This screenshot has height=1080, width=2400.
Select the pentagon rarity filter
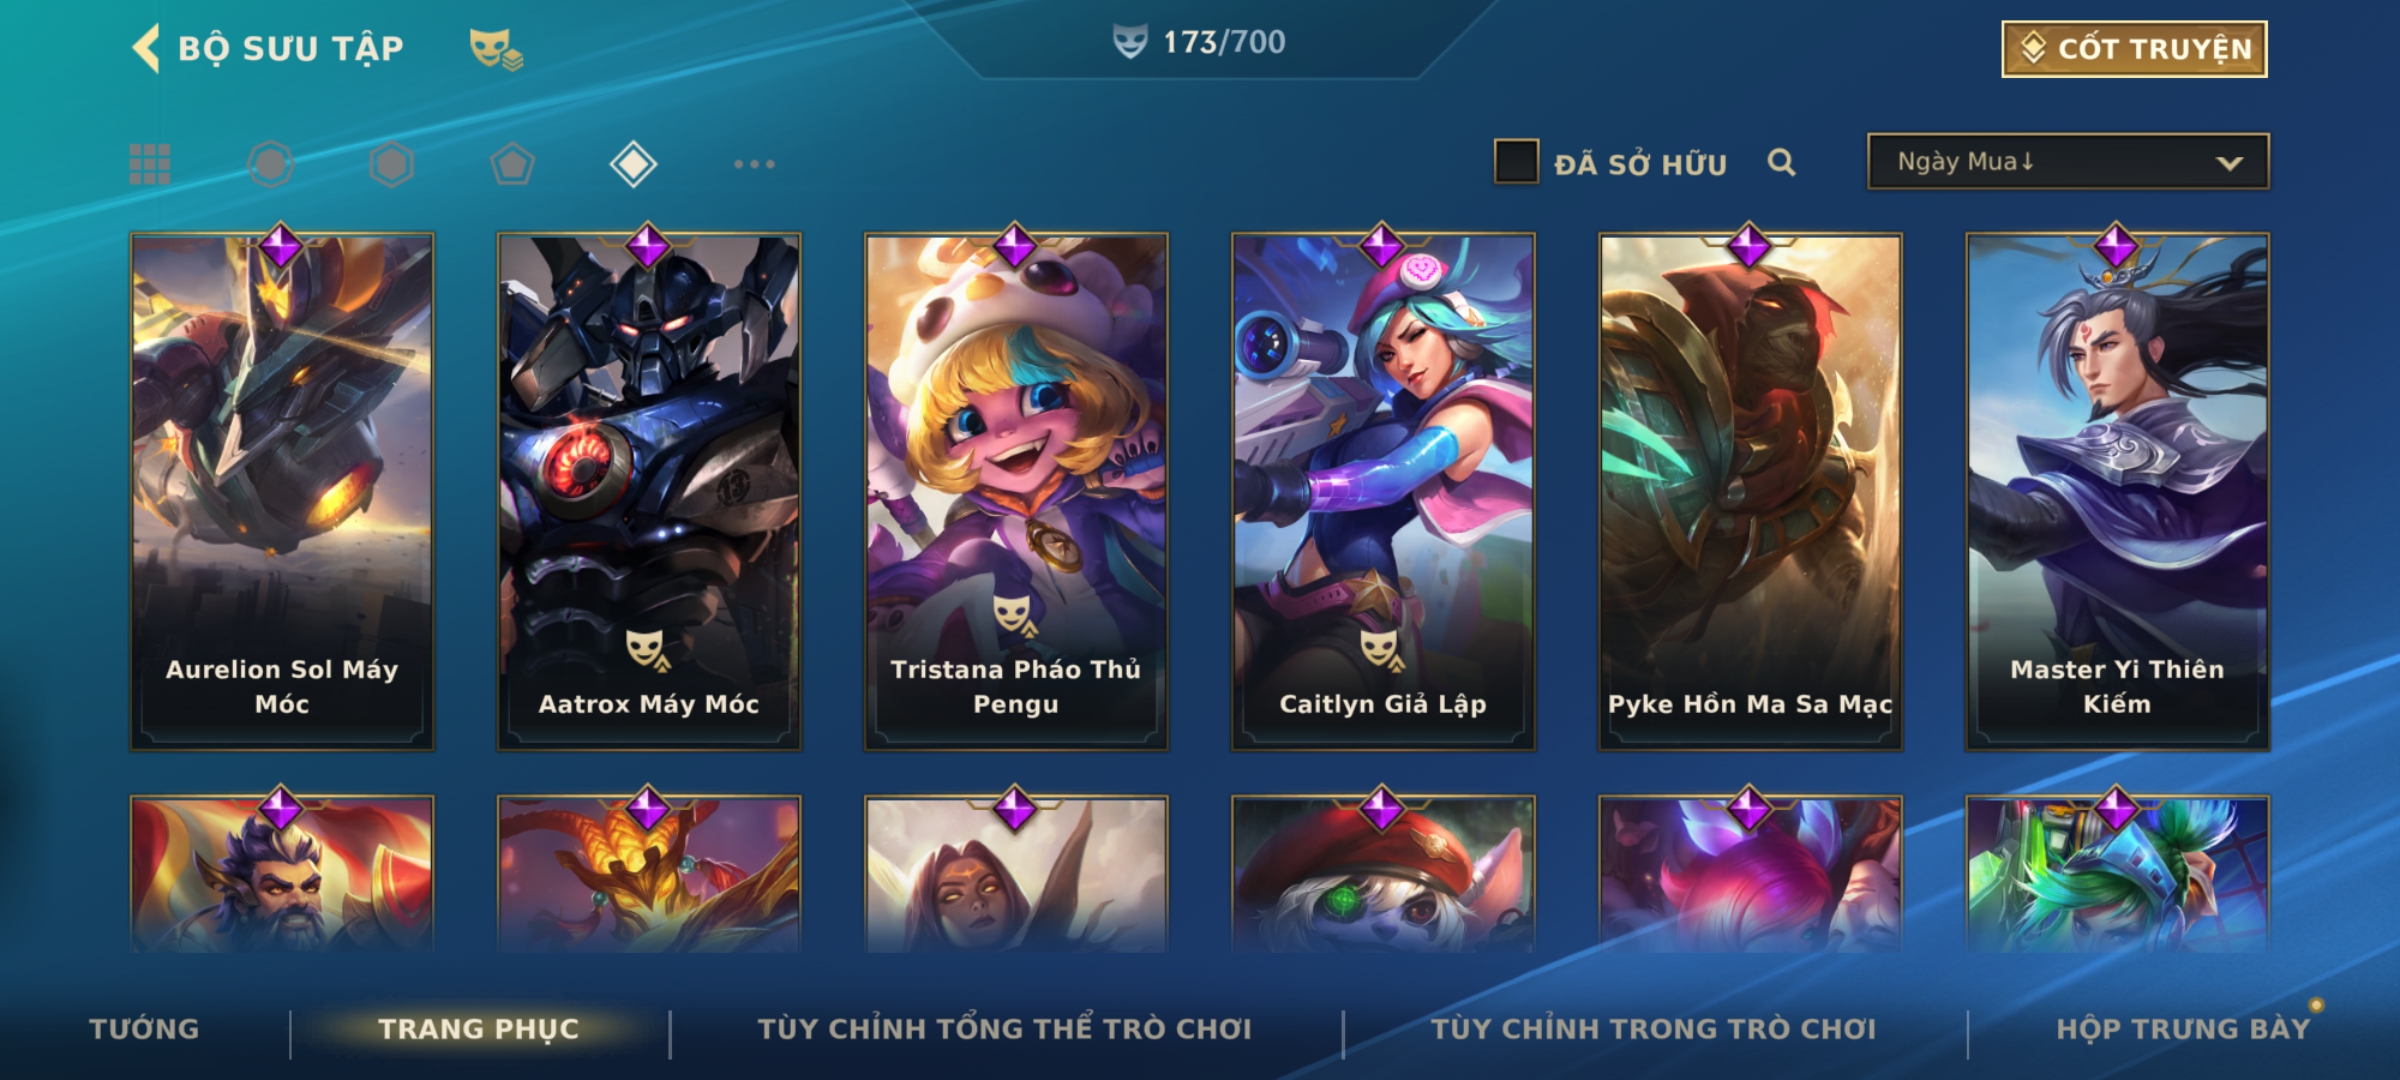coord(512,164)
